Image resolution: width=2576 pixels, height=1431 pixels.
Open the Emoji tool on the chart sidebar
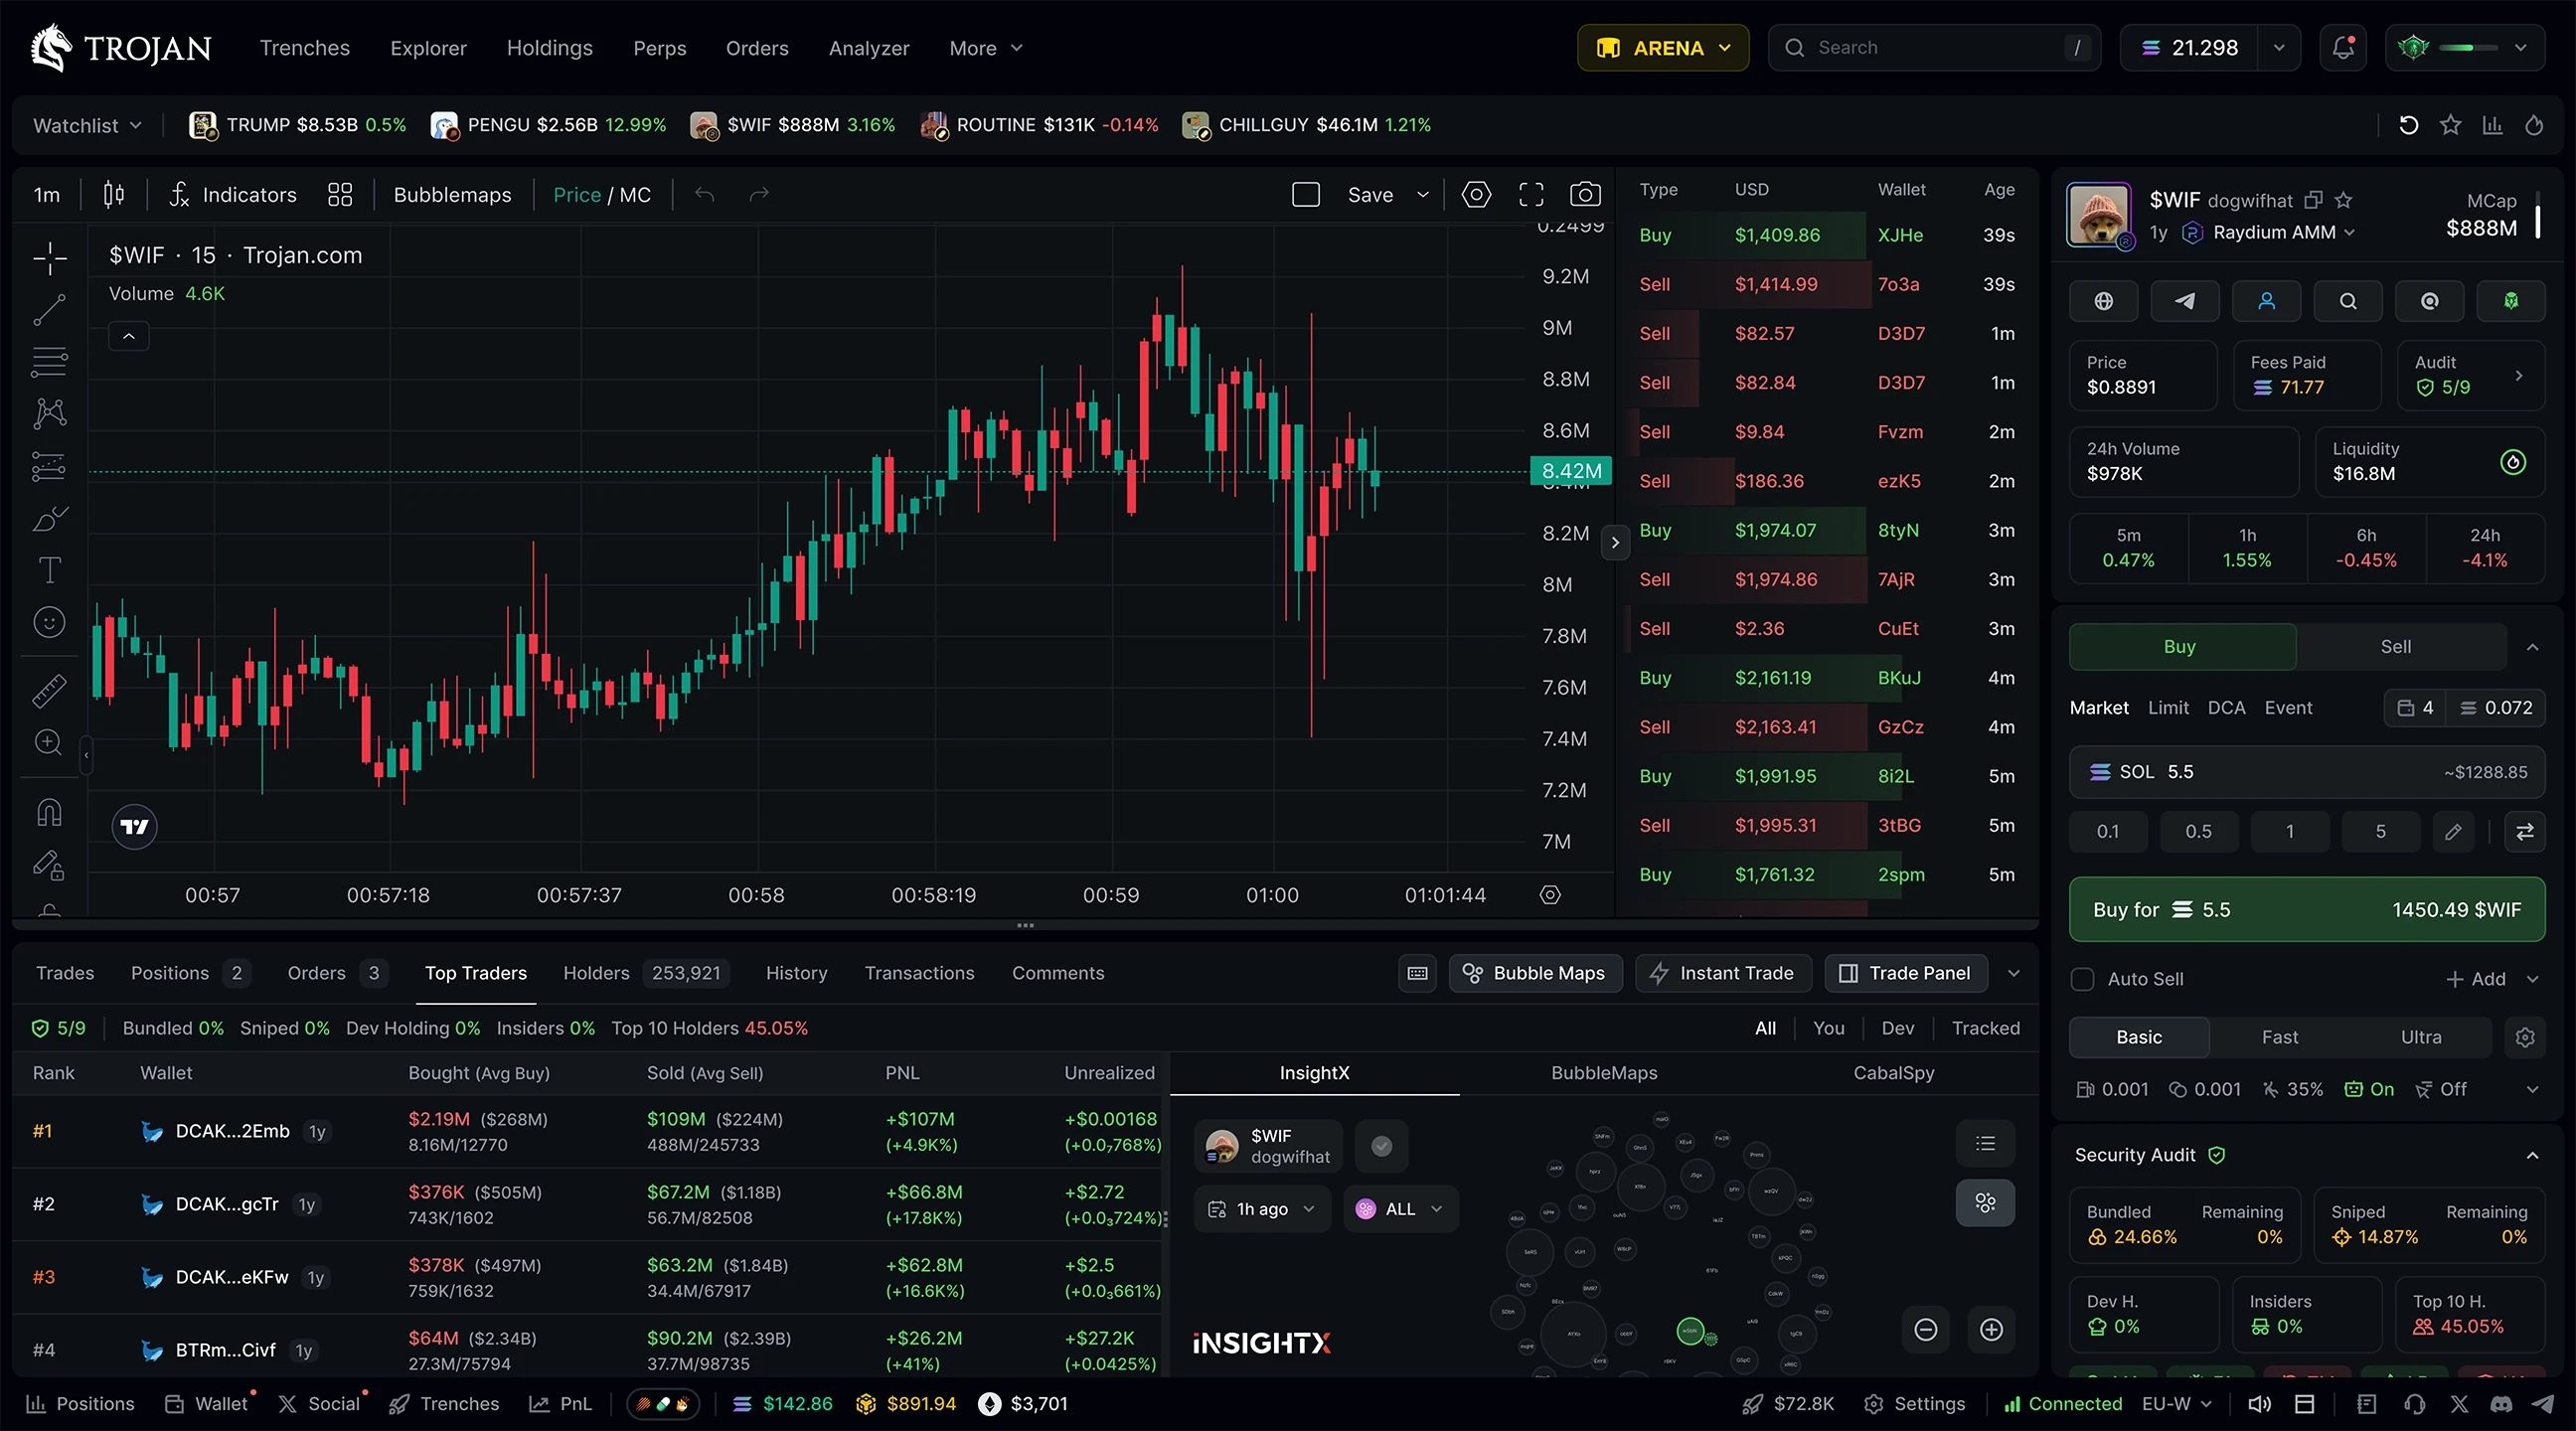click(48, 621)
